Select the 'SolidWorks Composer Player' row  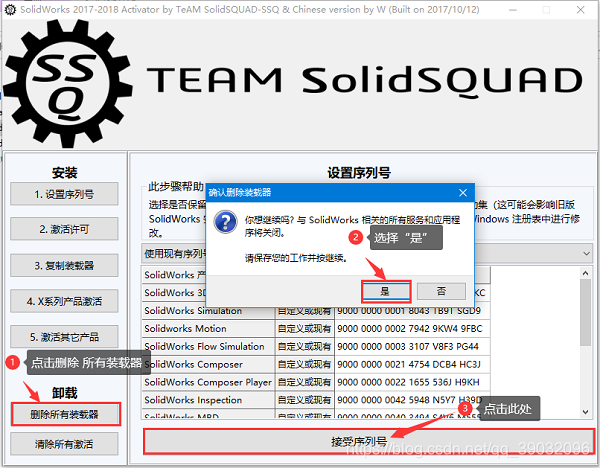click(316, 382)
